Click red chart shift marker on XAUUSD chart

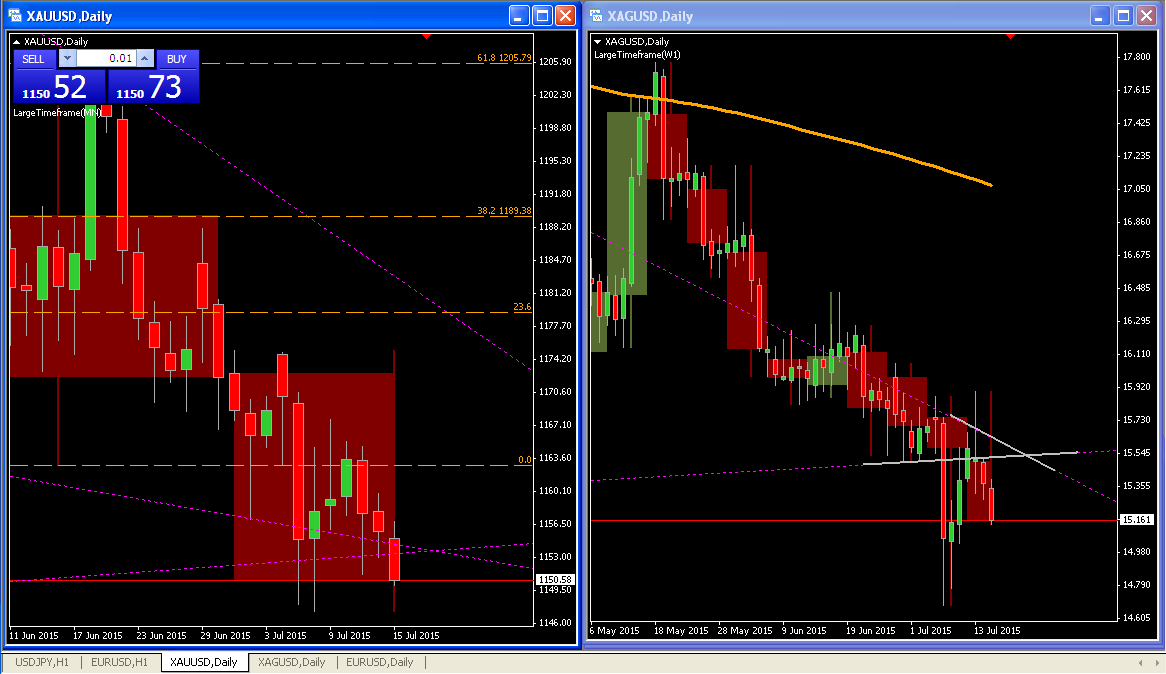point(427,36)
